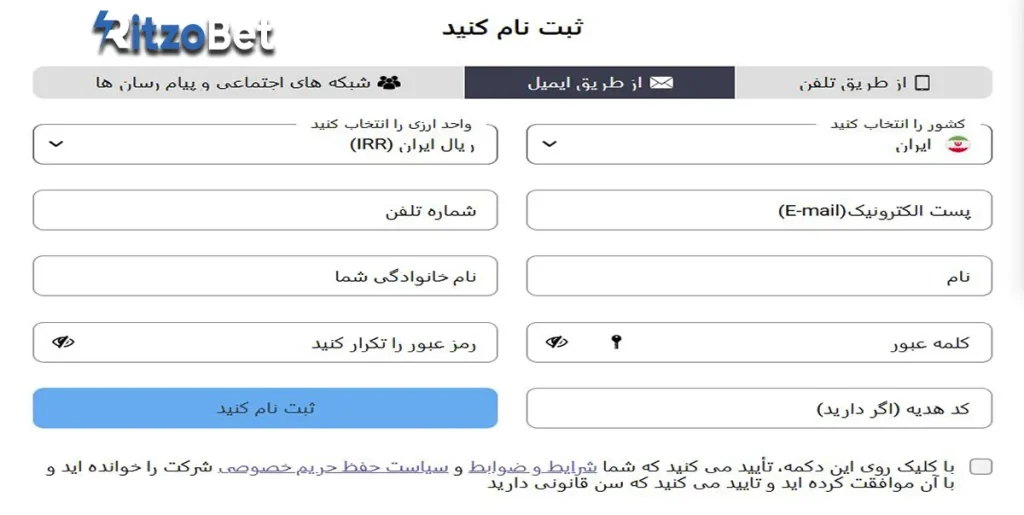The width and height of the screenshot is (1024, 515).
Task: Click the E-mail input field
Action: click(759, 211)
